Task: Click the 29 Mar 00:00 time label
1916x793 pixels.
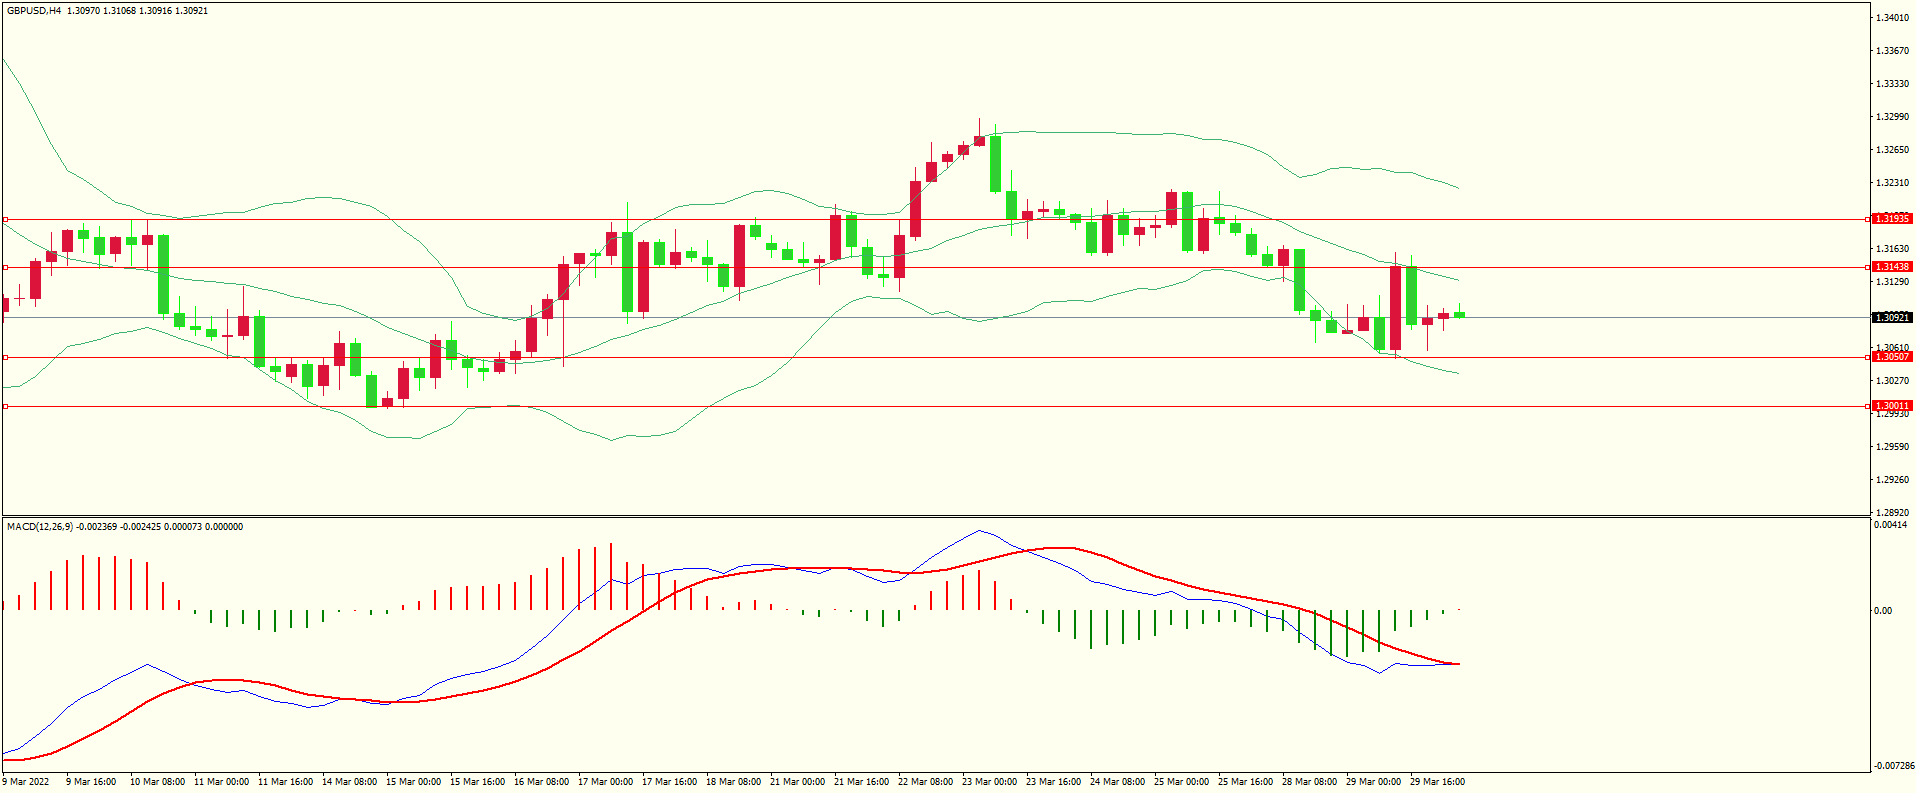Action: pos(1373,782)
